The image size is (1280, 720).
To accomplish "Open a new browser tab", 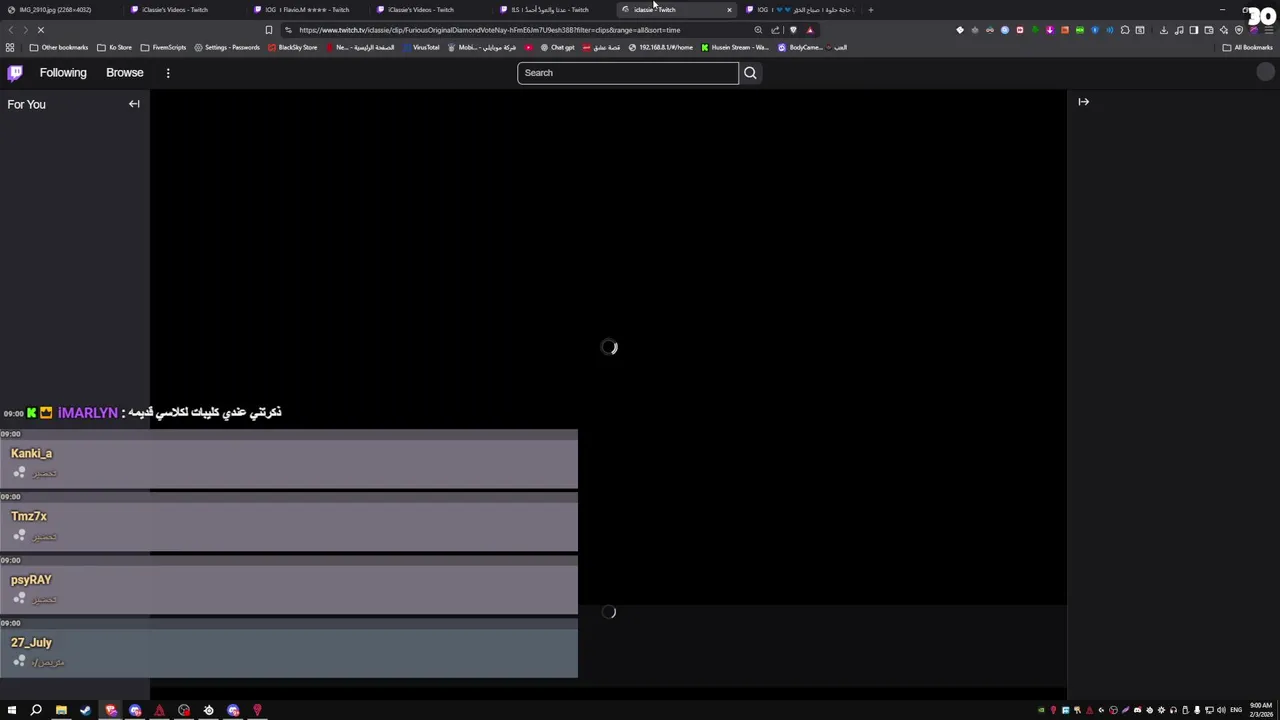I will point(871,10).
